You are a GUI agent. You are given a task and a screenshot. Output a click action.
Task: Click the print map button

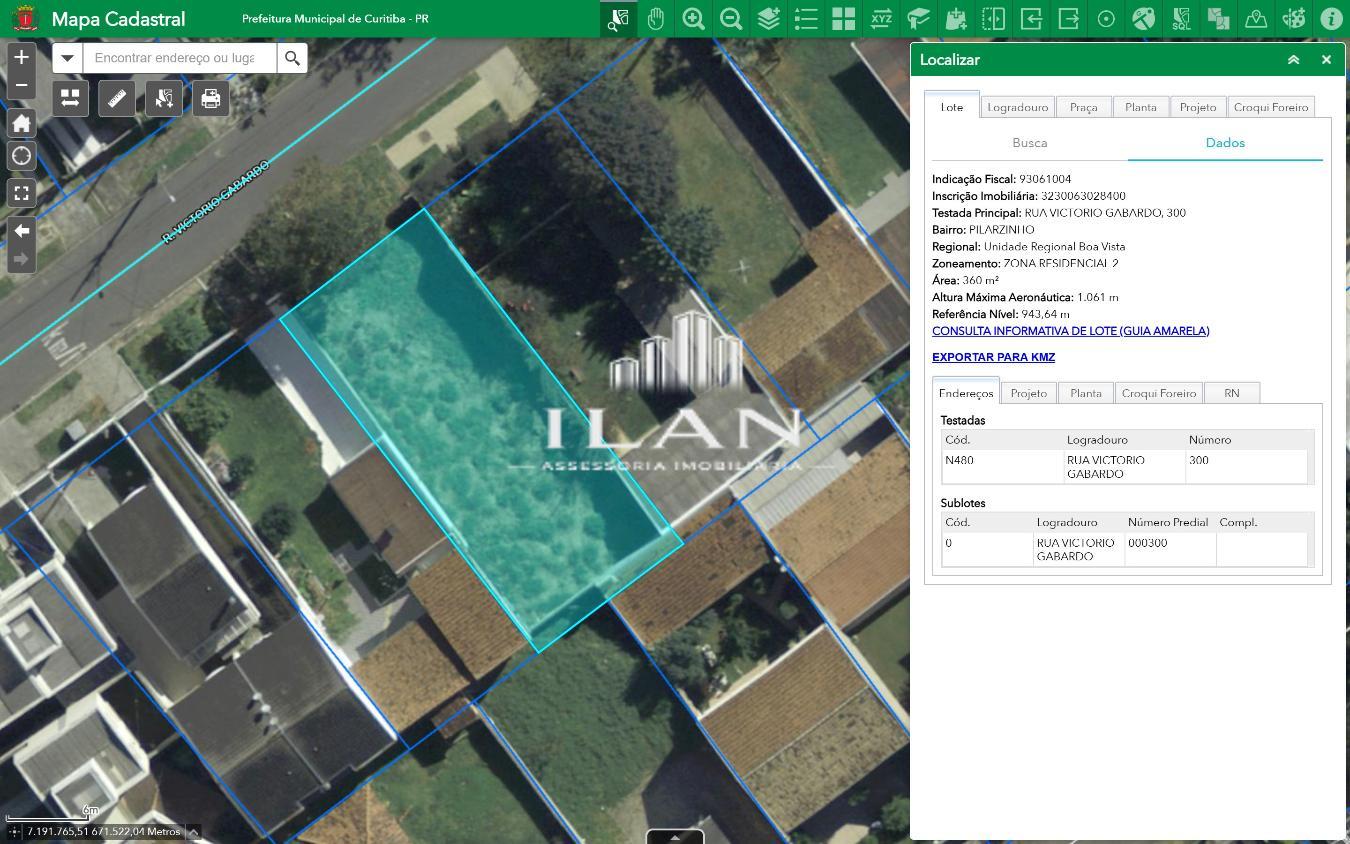(211, 98)
